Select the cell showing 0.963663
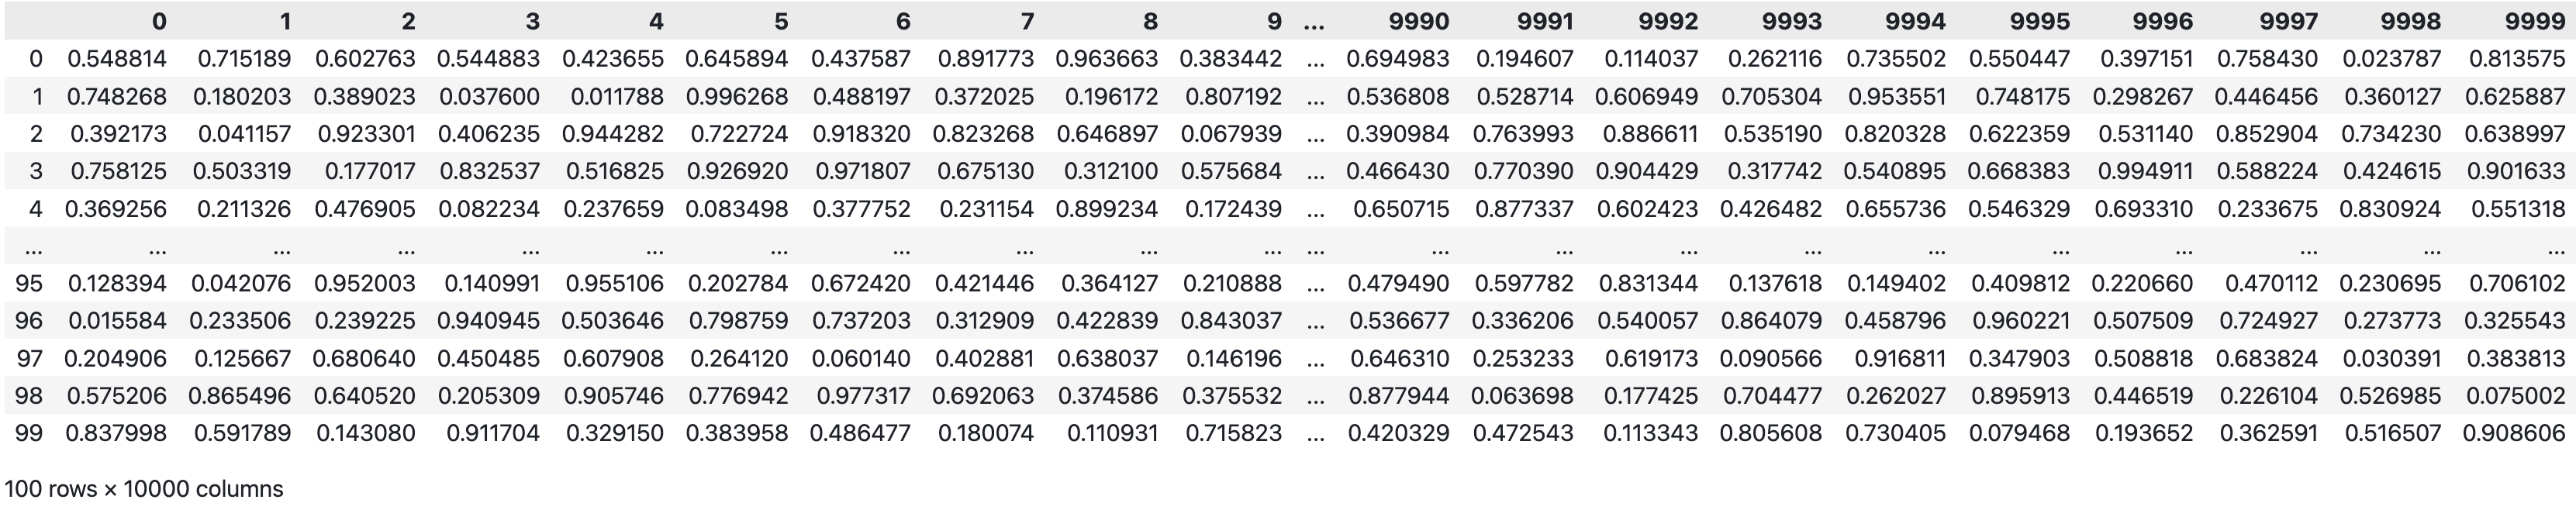 click(1107, 59)
